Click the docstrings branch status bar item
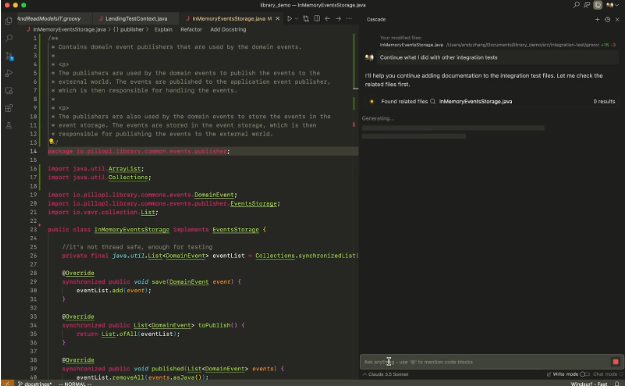The width and height of the screenshot is (627, 388). click(x=35, y=385)
